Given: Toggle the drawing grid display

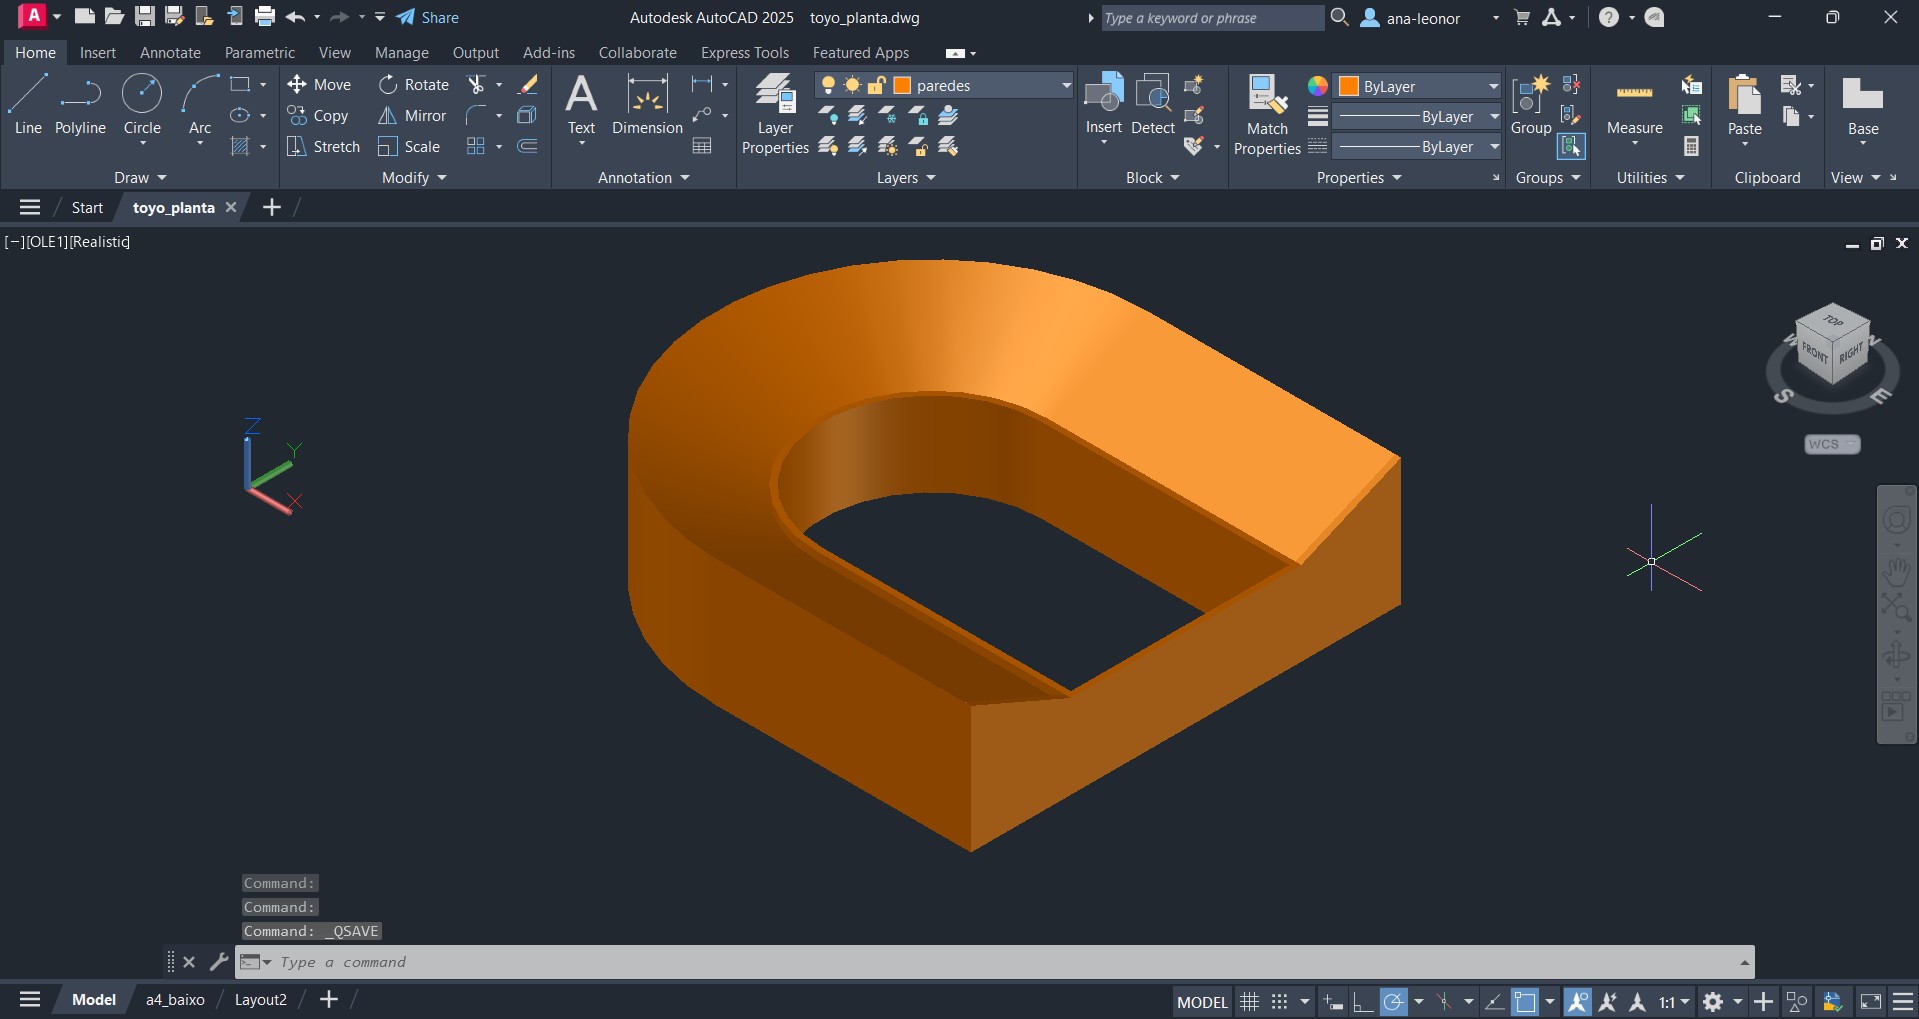Looking at the screenshot, I should [x=1249, y=1002].
